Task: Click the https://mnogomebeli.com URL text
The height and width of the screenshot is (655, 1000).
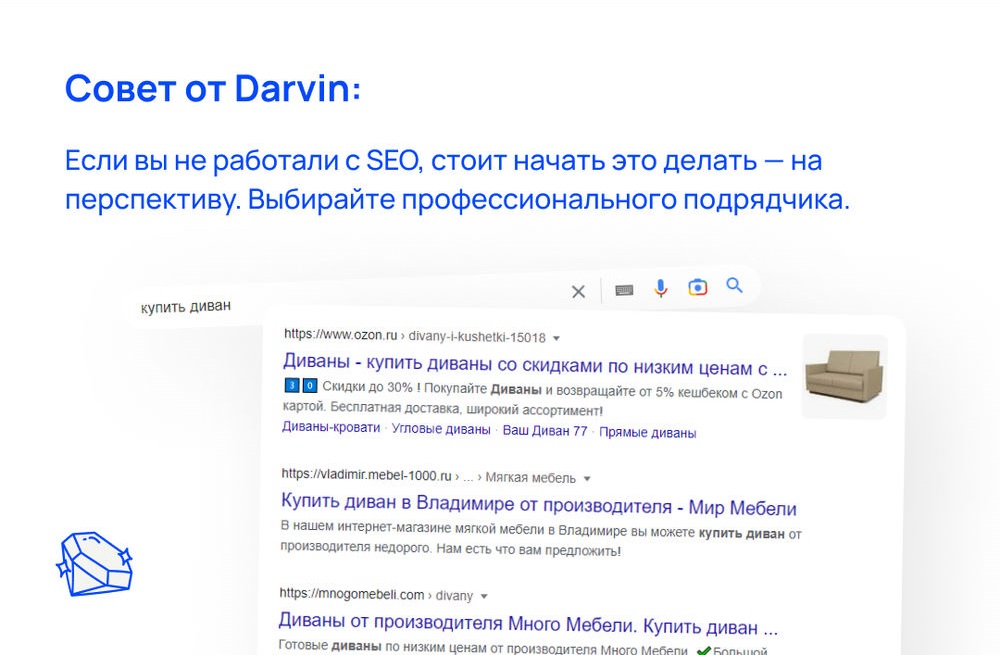Action: (x=351, y=594)
